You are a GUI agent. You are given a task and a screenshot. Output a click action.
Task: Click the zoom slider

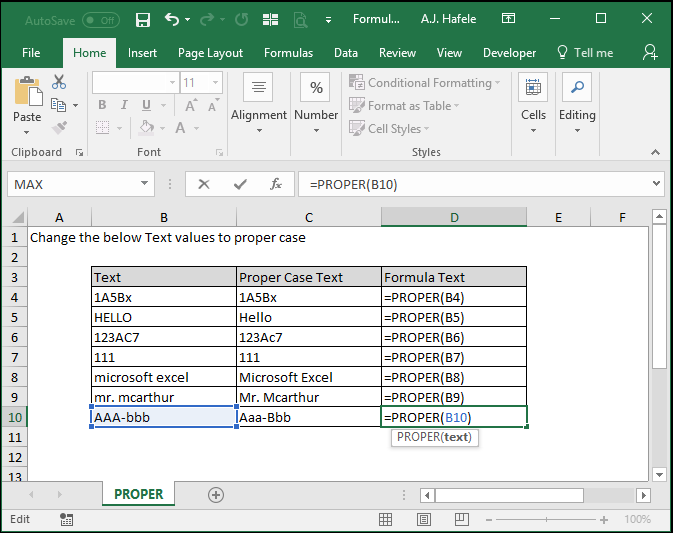pyautogui.click(x=546, y=520)
